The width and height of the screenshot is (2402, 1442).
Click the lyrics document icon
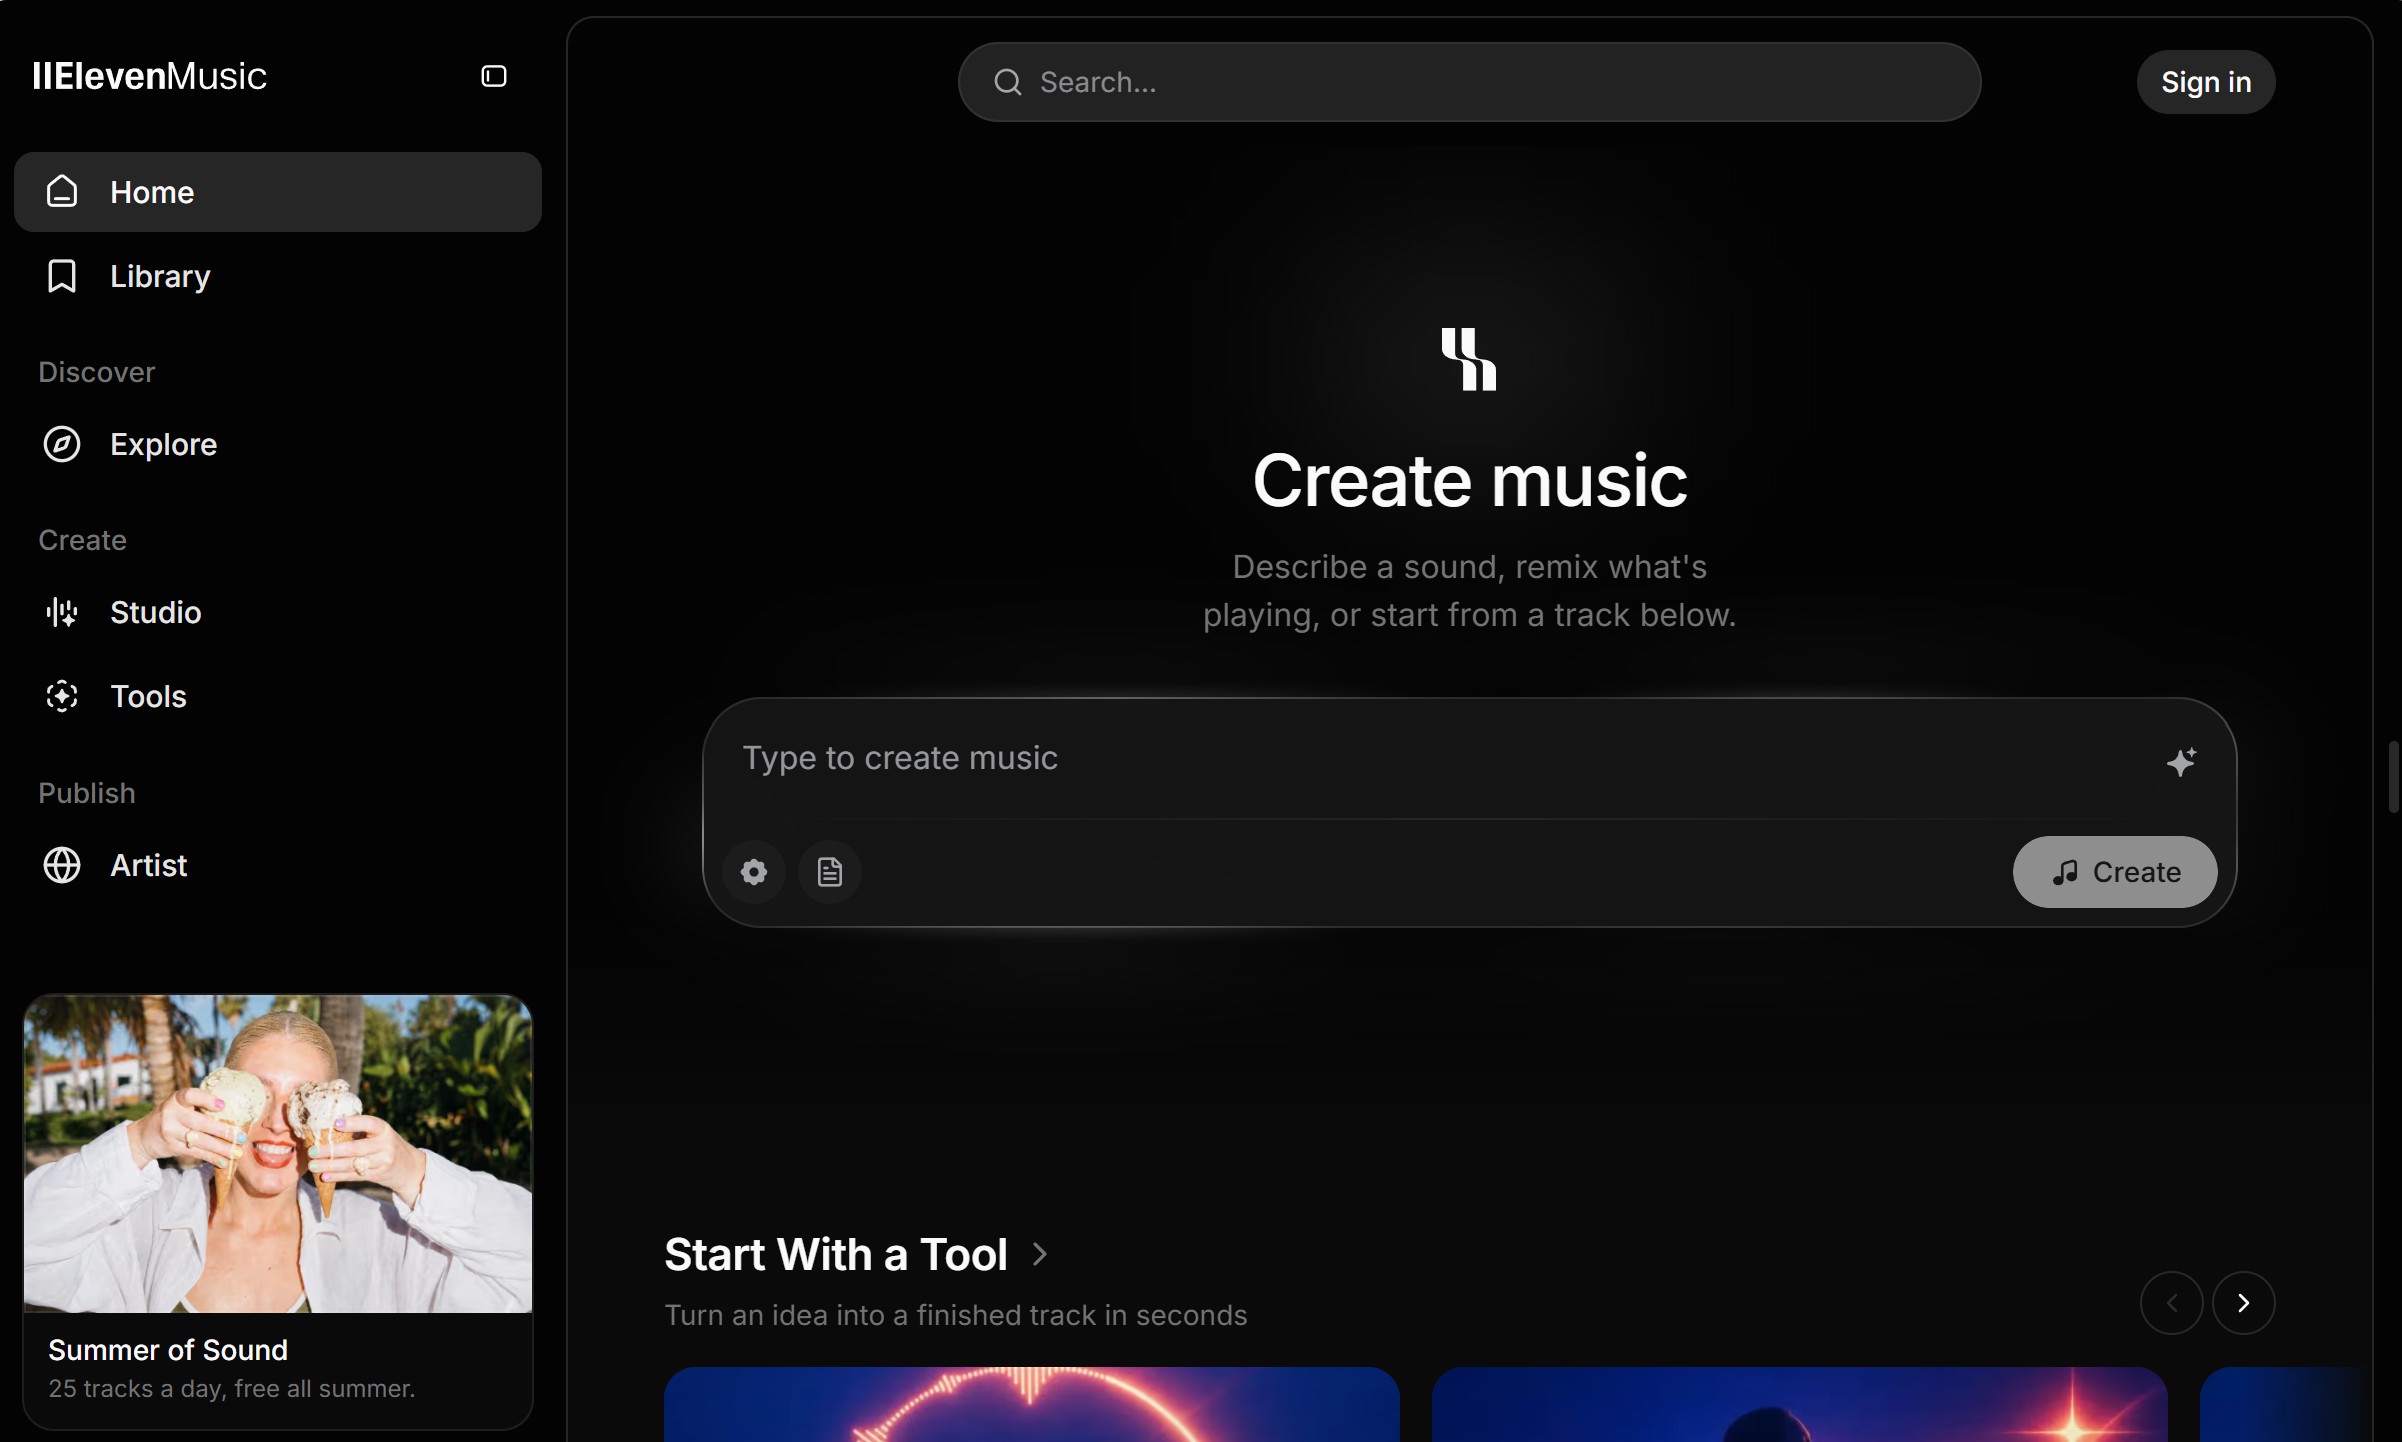(830, 872)
